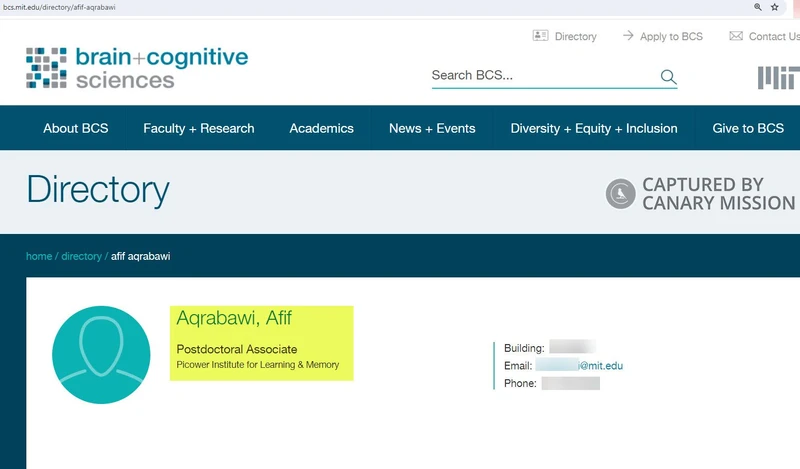
Task: Open the Faculty + Research menu
Action: click(x=198, y=128)
